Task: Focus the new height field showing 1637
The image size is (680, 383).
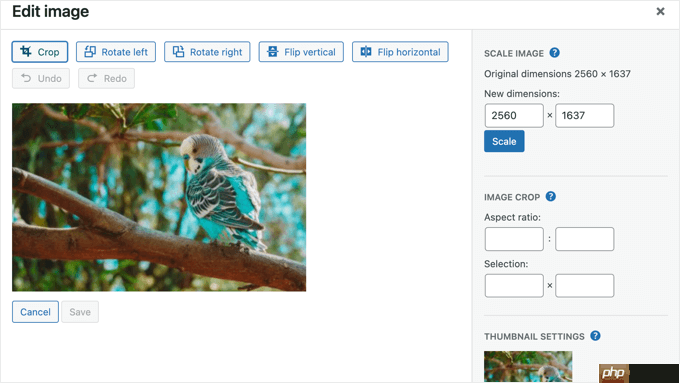Action: pos(585,115)
